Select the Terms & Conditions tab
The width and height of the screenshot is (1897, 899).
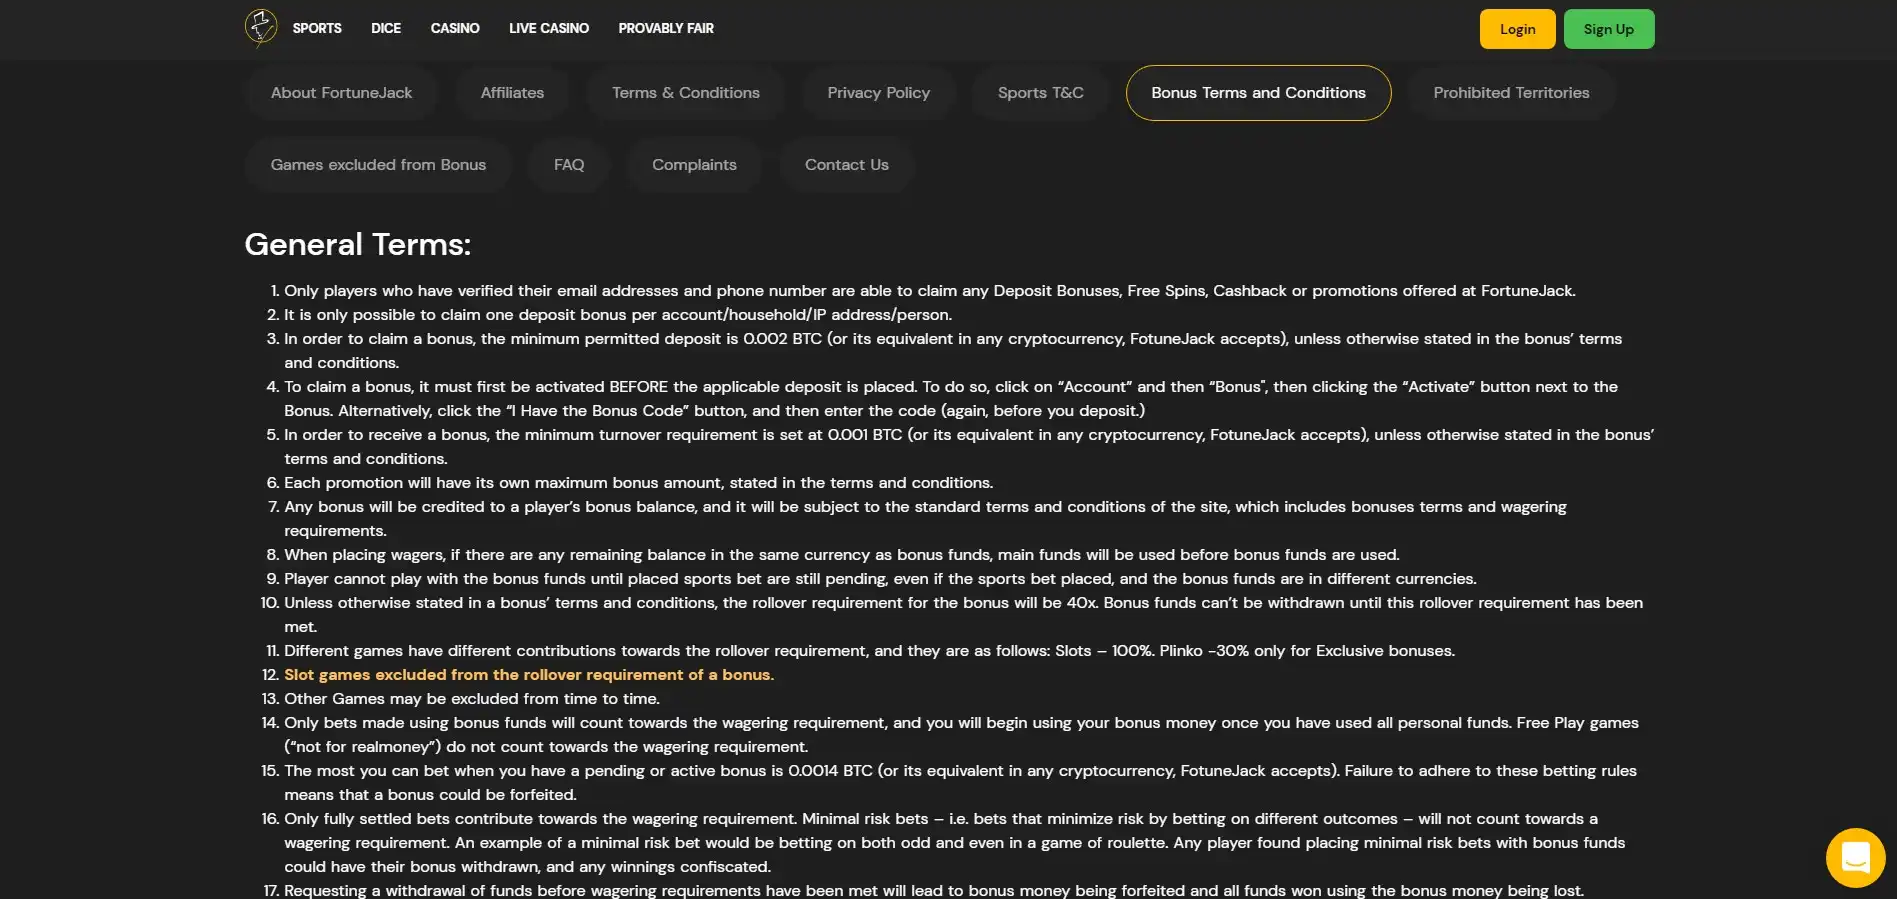point(686,93)
